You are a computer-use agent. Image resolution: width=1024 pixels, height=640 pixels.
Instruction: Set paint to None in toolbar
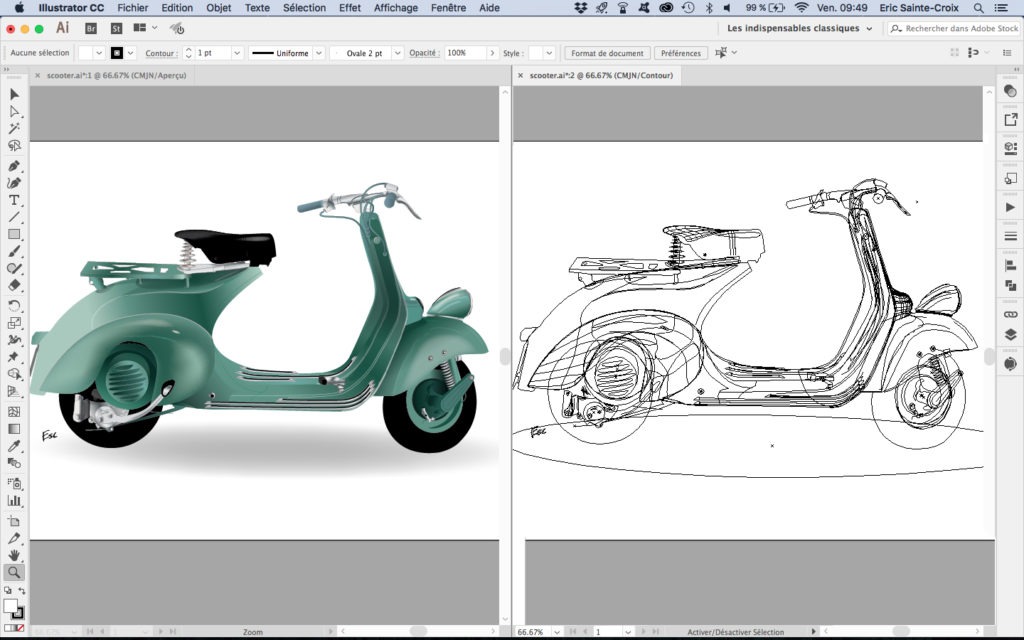[20, 628]
